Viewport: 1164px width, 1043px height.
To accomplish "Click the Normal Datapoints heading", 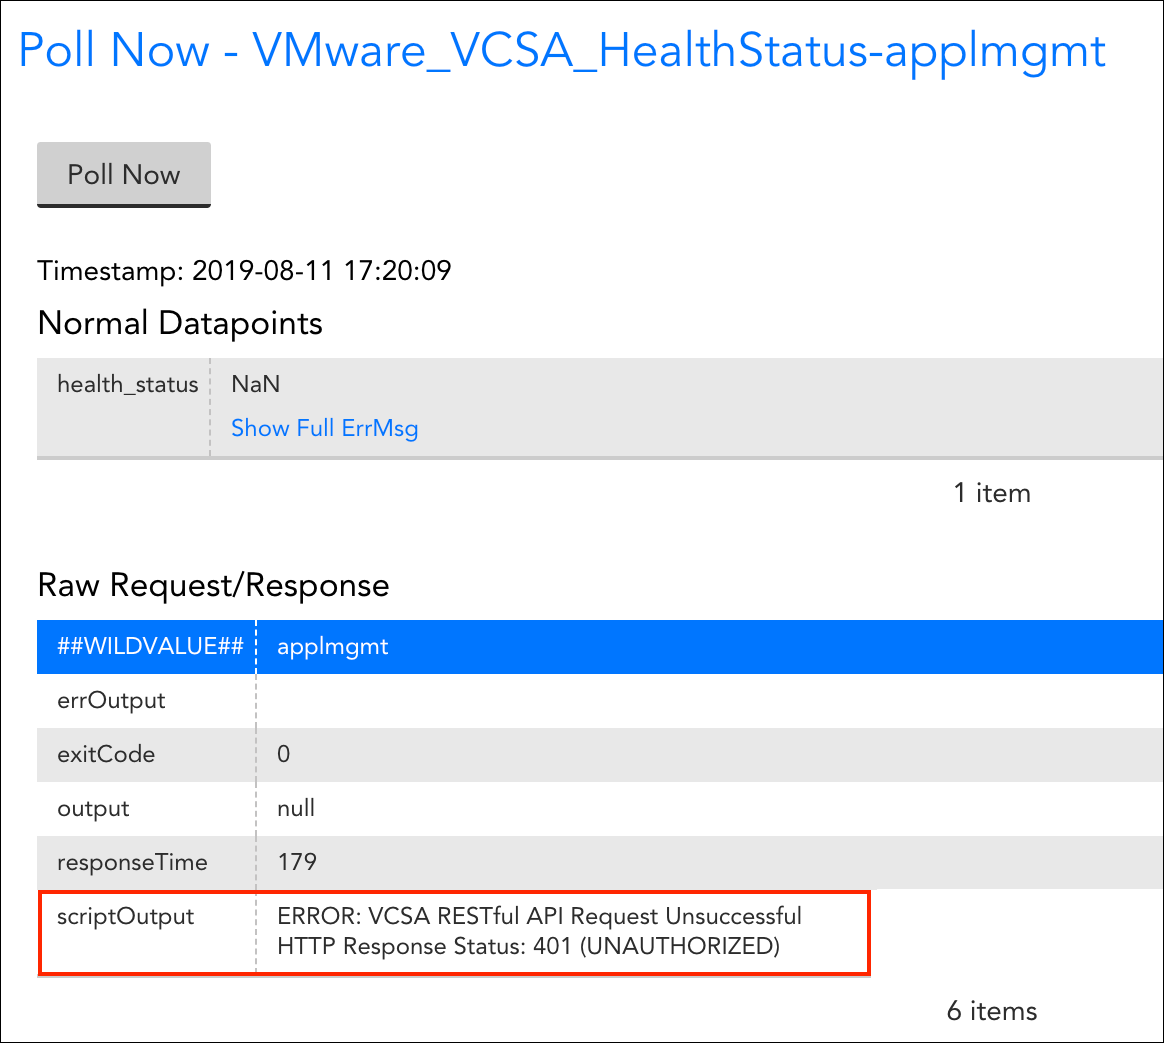I will [x=180, y=324].
